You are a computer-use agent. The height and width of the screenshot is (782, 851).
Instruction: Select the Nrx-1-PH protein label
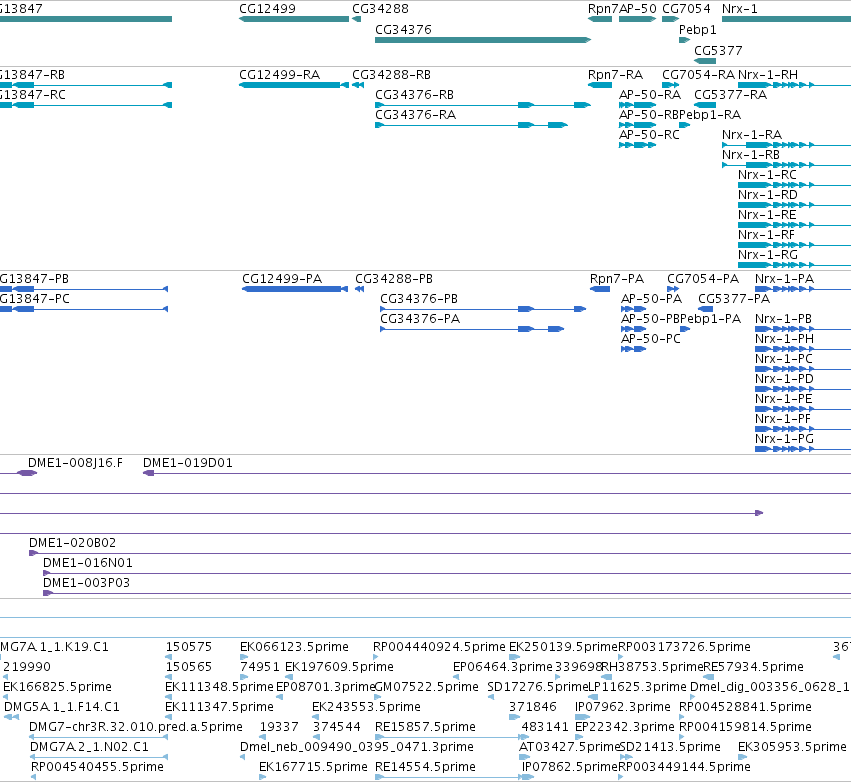[784, 339]
